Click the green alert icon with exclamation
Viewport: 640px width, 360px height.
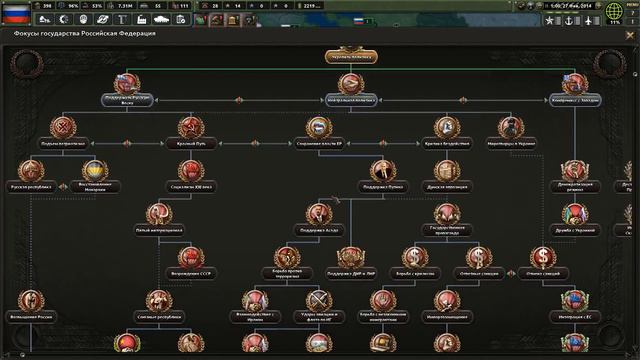[200, 20]
